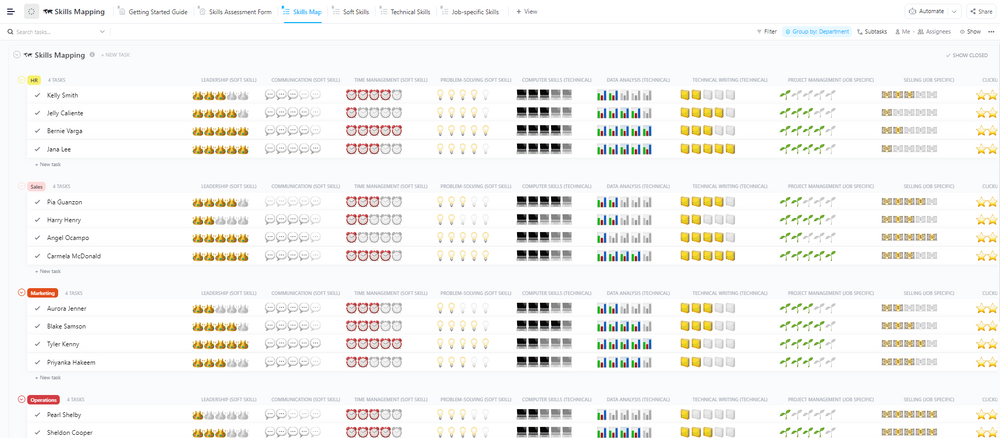The width and height of the screenshot is (1000, 438).
Task: Open the three-dot more options menu
Action: [990, 31]
